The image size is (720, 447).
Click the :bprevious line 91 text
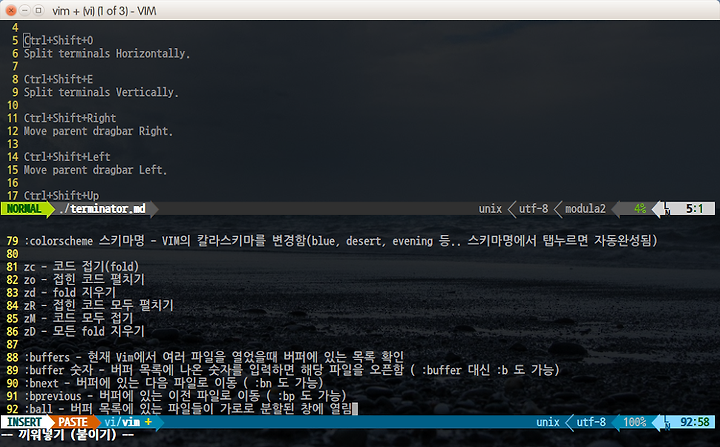[x=185, y=396]
